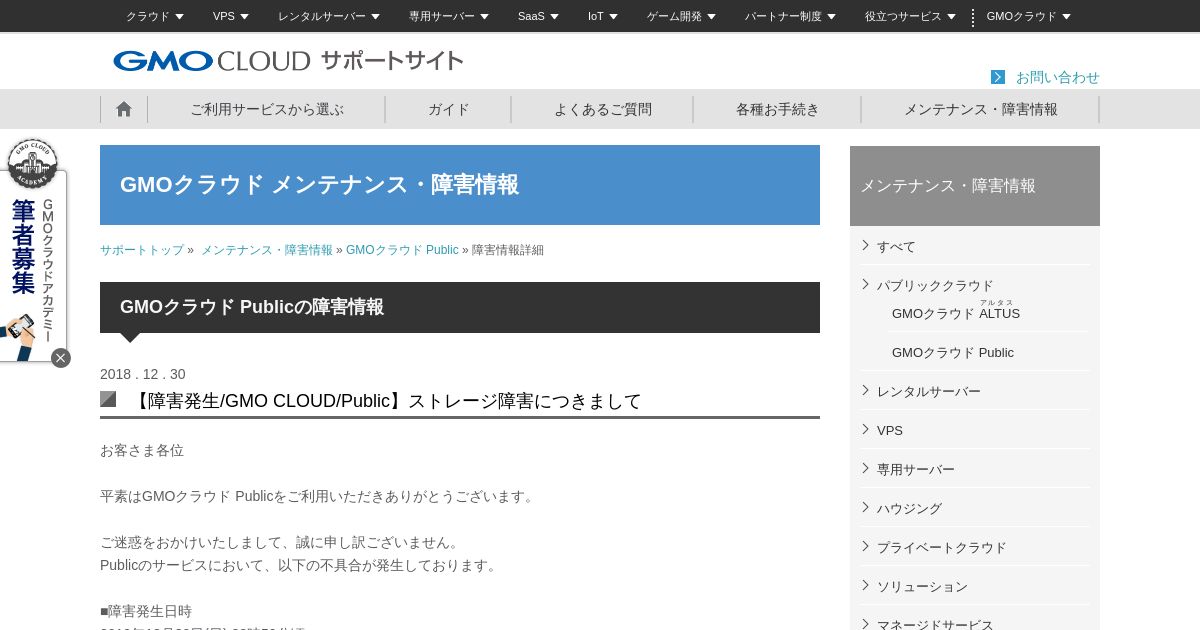Viewport: 1200px width, 630px height.
Task: Click the GMO CLOUD support site logo
Action: click(288, 61)
